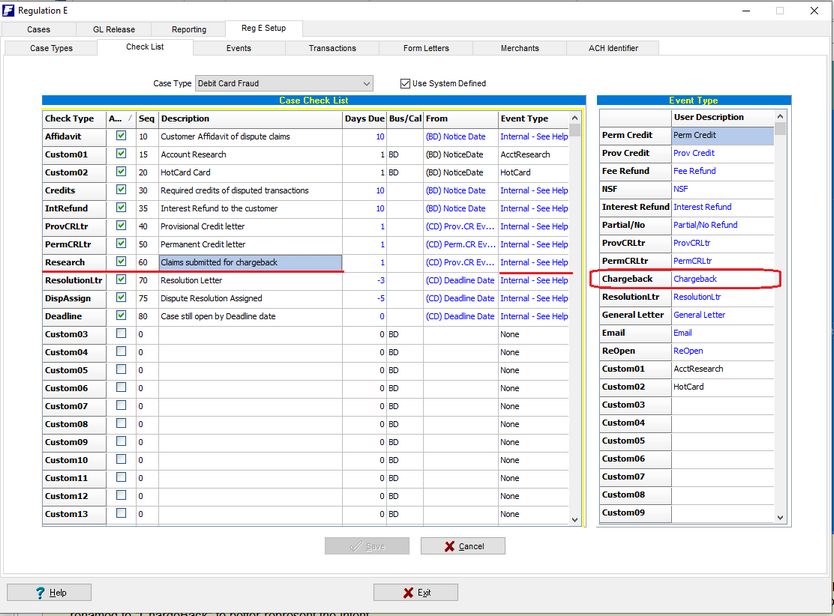The width and height of the screenshot is (834, 616).
Task: Uncheck the Affidavit row active checkbox
Action: click(x=121, y=136)
